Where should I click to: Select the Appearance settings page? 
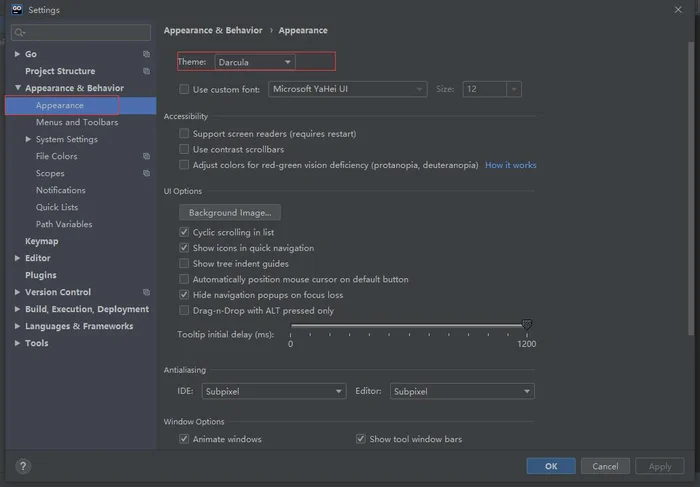coord(81,105)
